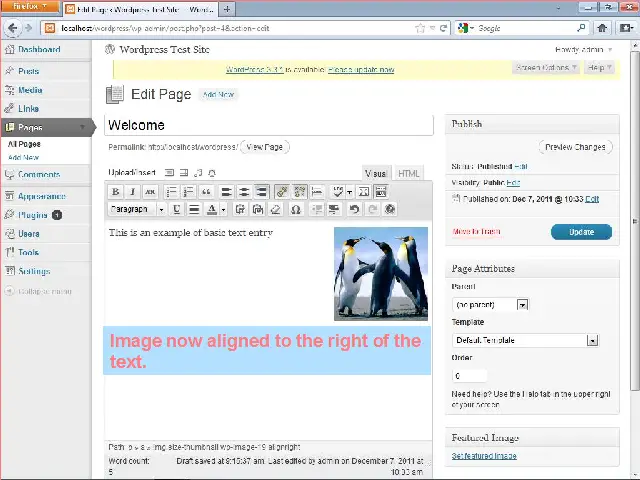Toggle fullscreen editing mode
This screenshot has width=640, height=480.
click(363, 191)
